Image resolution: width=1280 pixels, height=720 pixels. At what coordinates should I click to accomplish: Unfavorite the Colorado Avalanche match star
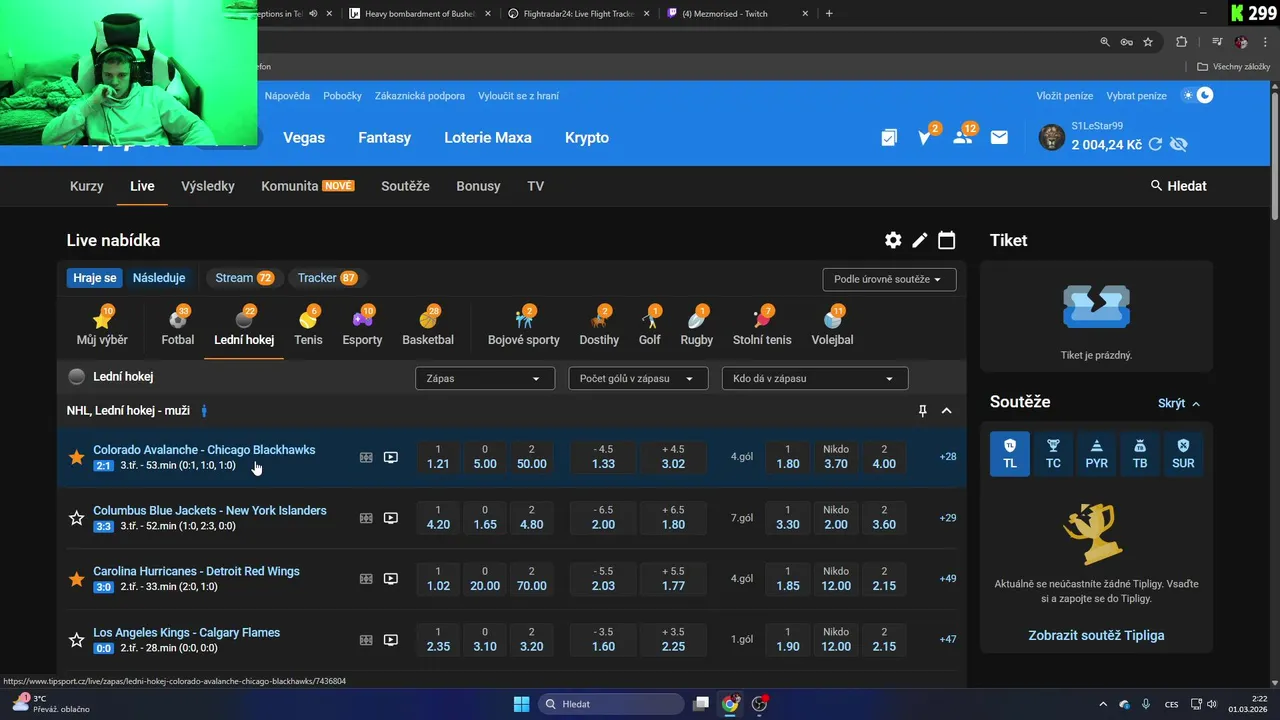[77, 457]
